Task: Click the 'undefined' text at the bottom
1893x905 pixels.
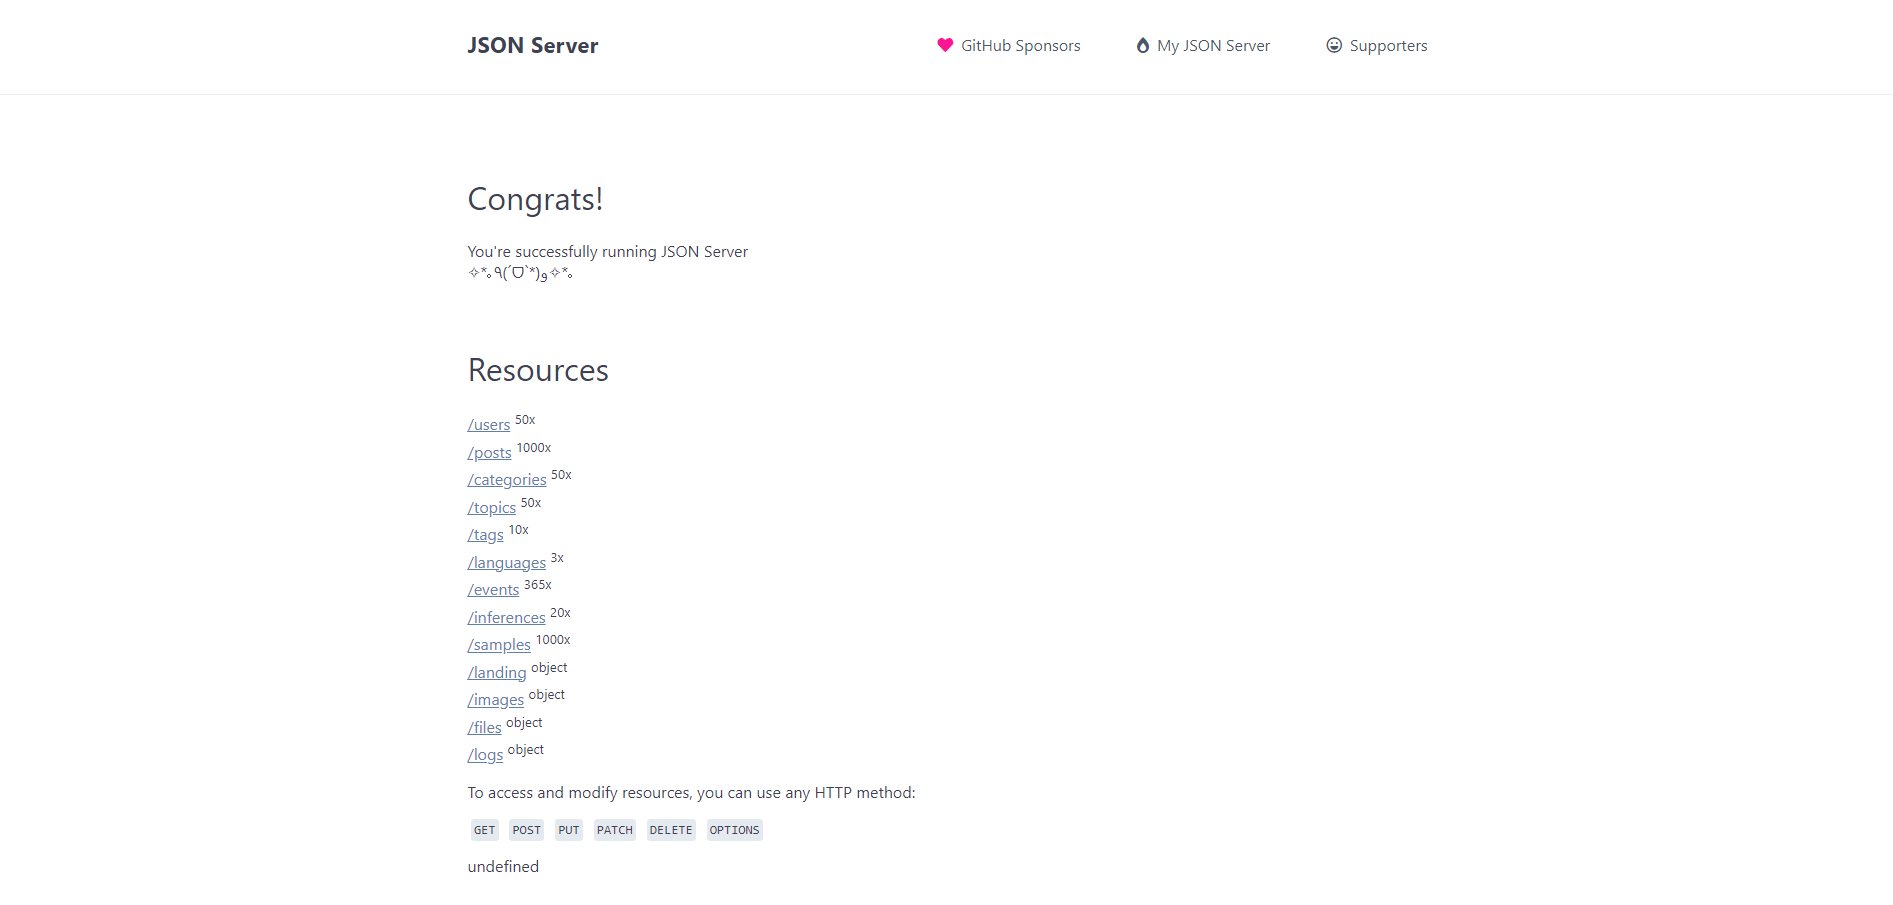Action: tap(503, 867)
